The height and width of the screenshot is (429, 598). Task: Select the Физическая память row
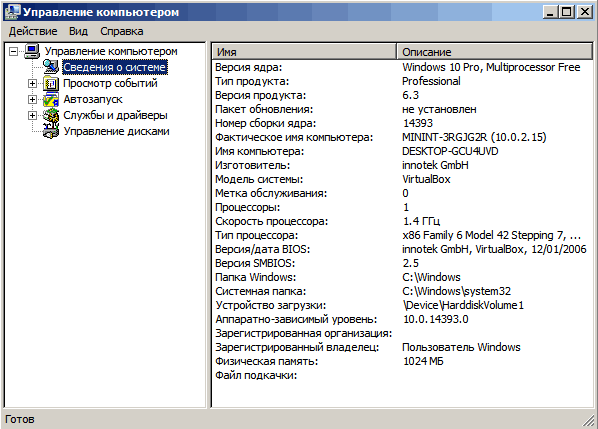402,361
